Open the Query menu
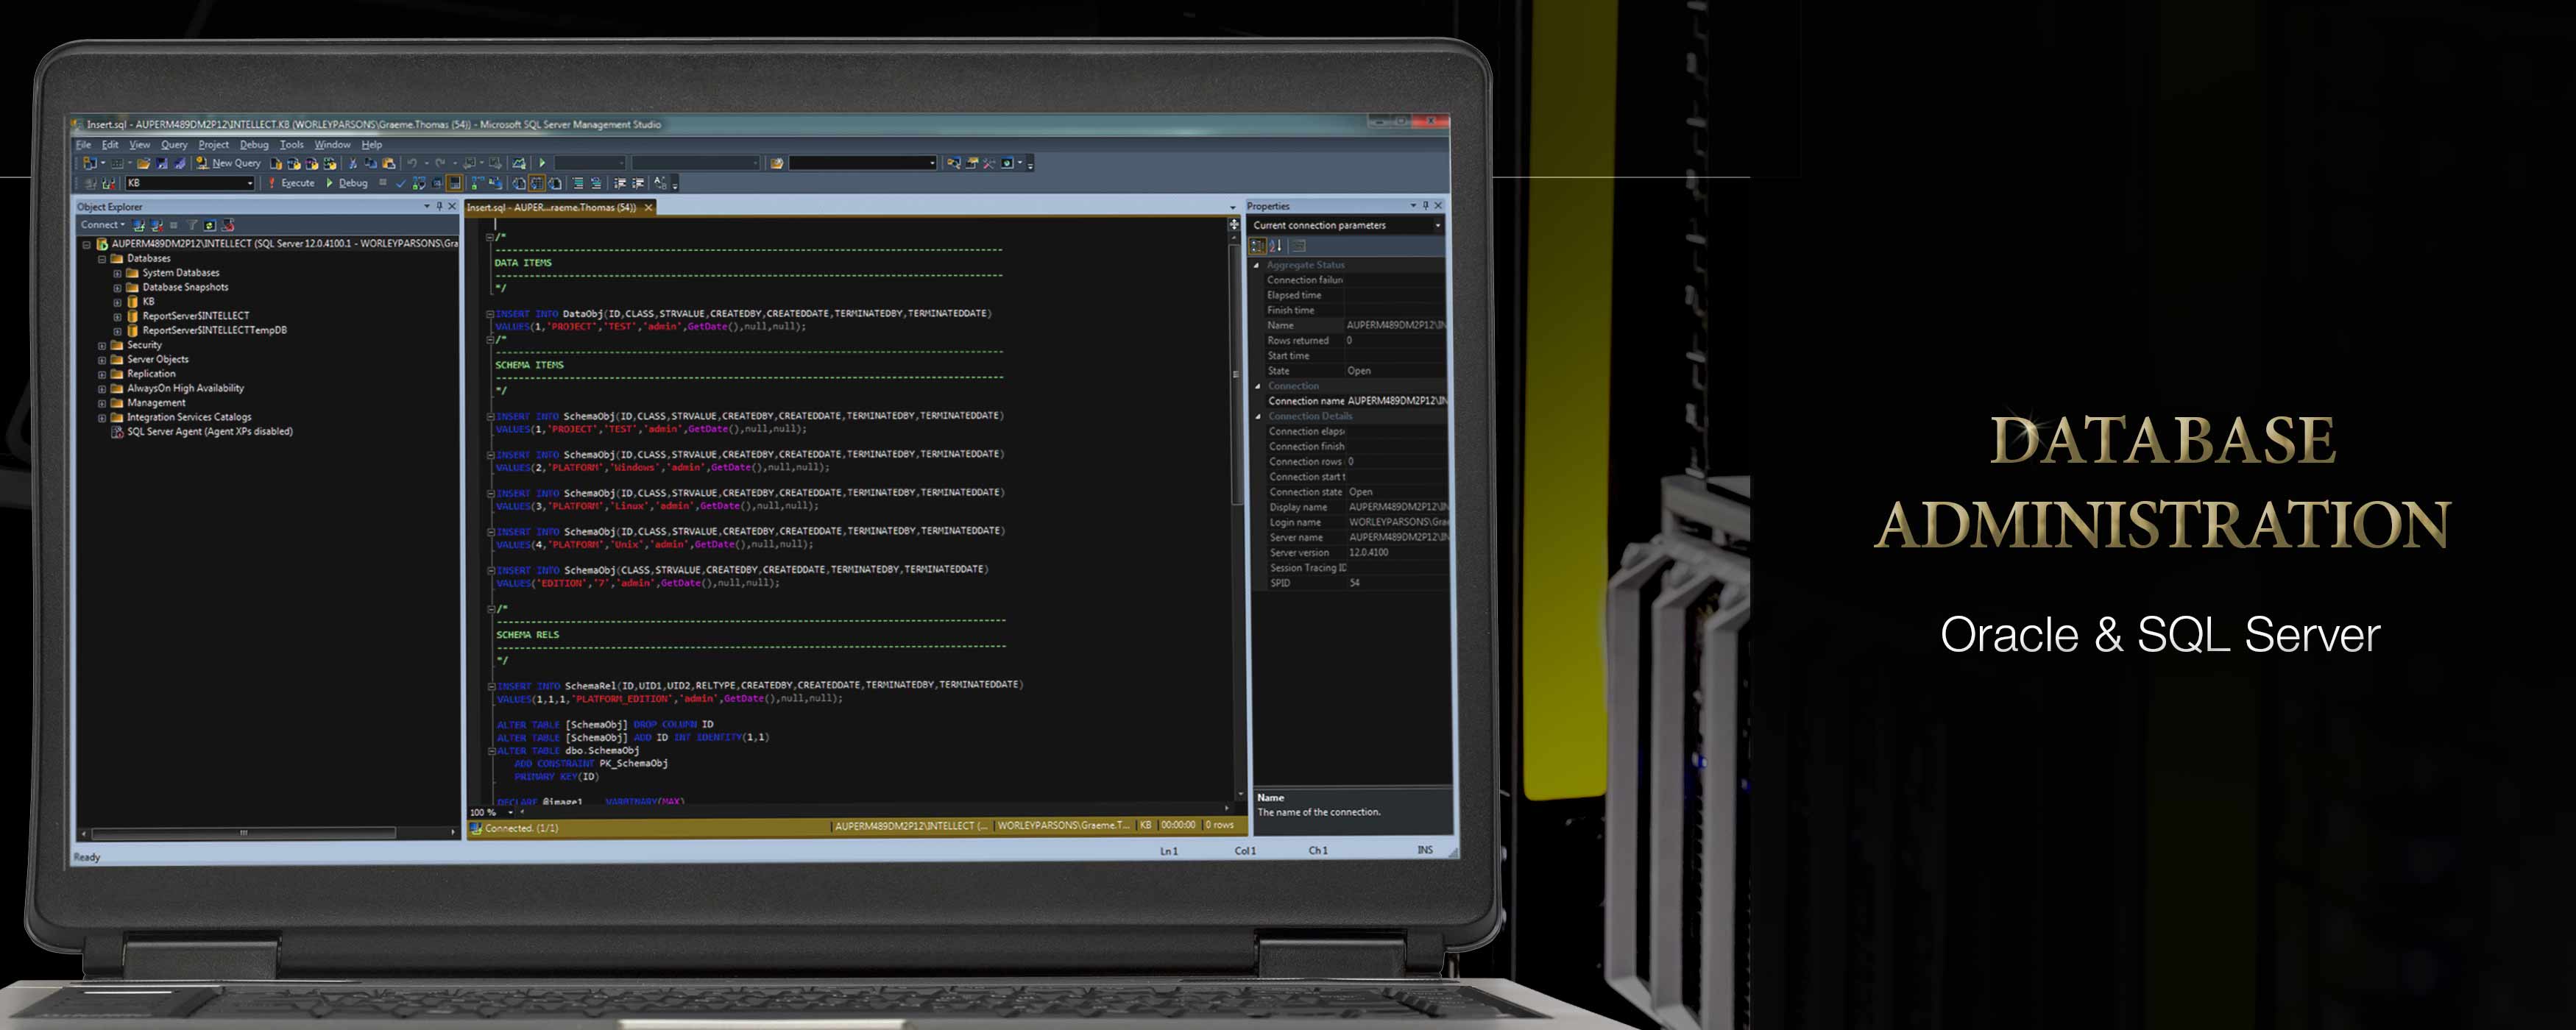 [174, 144]
